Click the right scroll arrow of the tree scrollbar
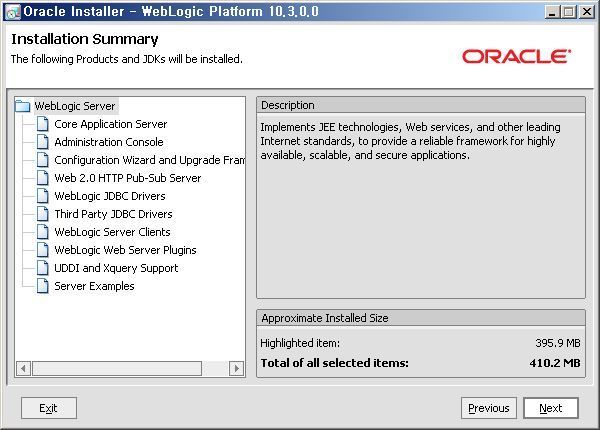Screen dimensions: 600x430 pyautogui.click(x=236, y=368)
